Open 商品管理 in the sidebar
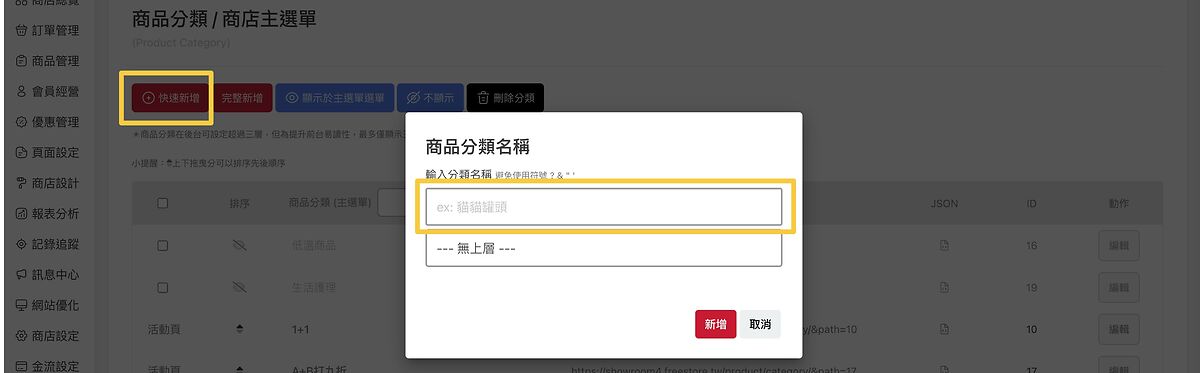 tap(47, 61)
